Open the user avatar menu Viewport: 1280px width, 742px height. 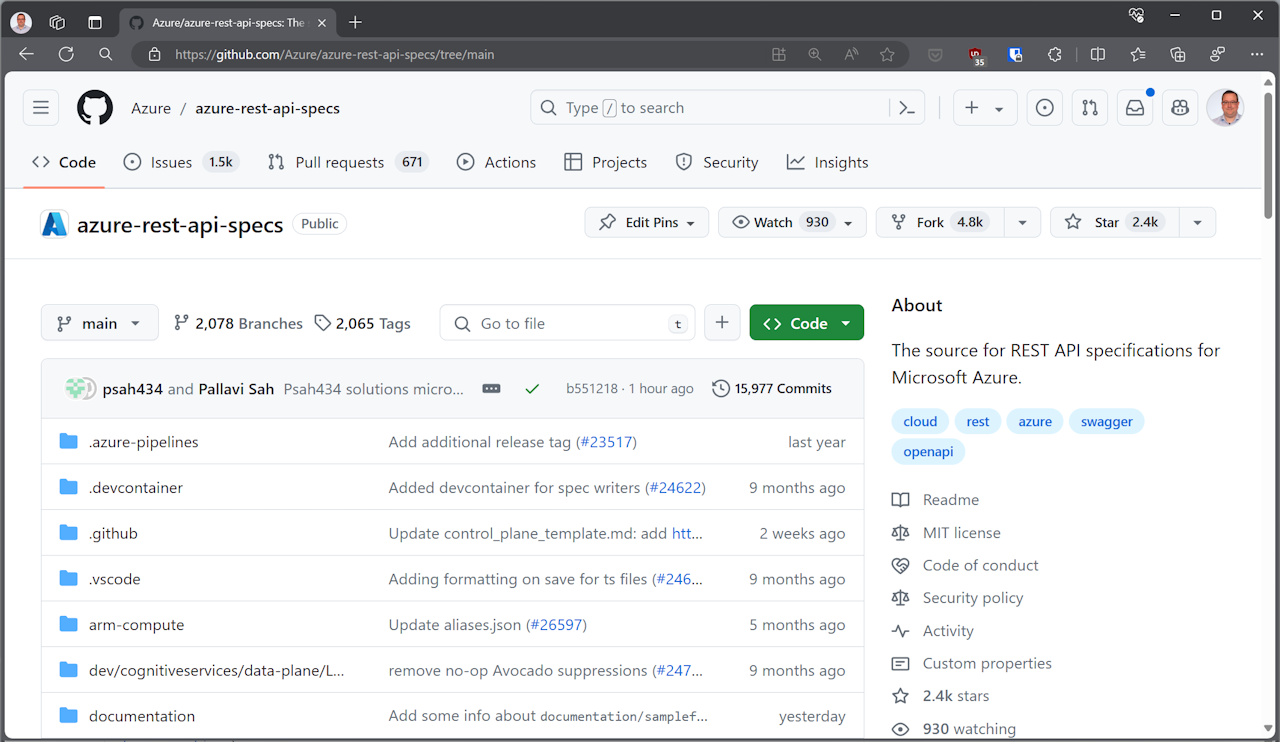(x=1225, y=108)
